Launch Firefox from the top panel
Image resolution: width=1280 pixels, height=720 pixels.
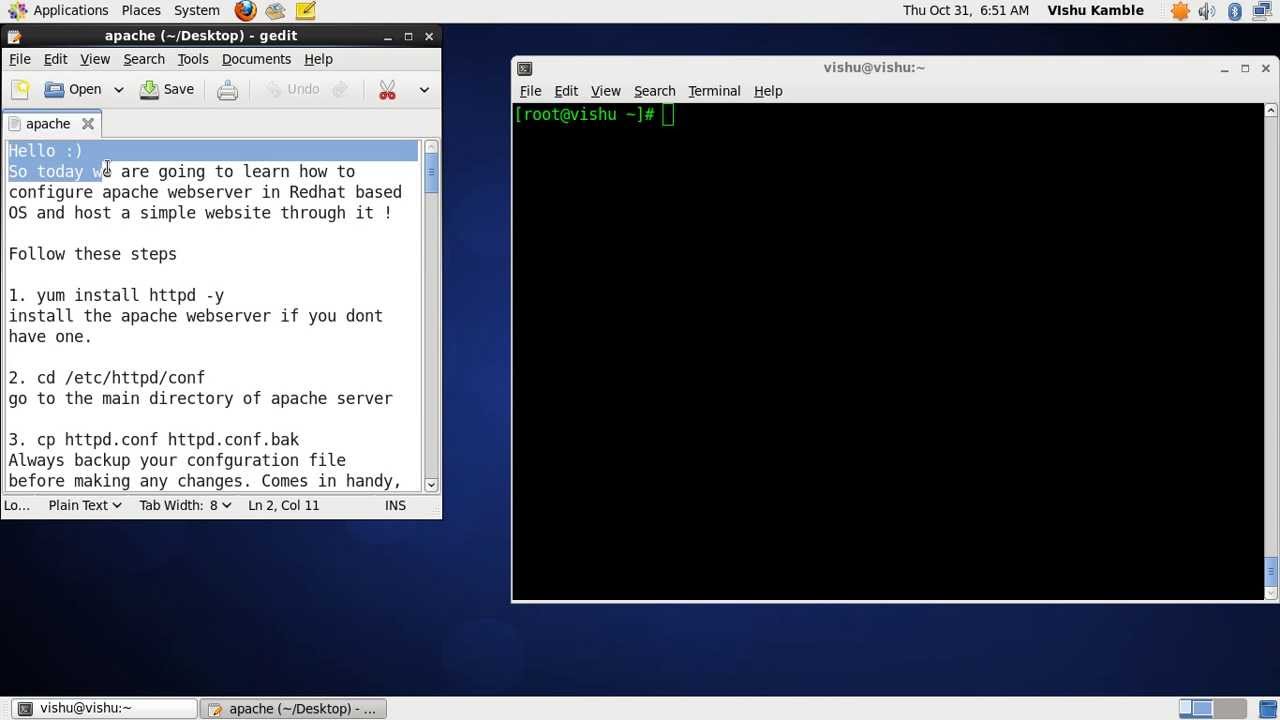click(245, 11)
